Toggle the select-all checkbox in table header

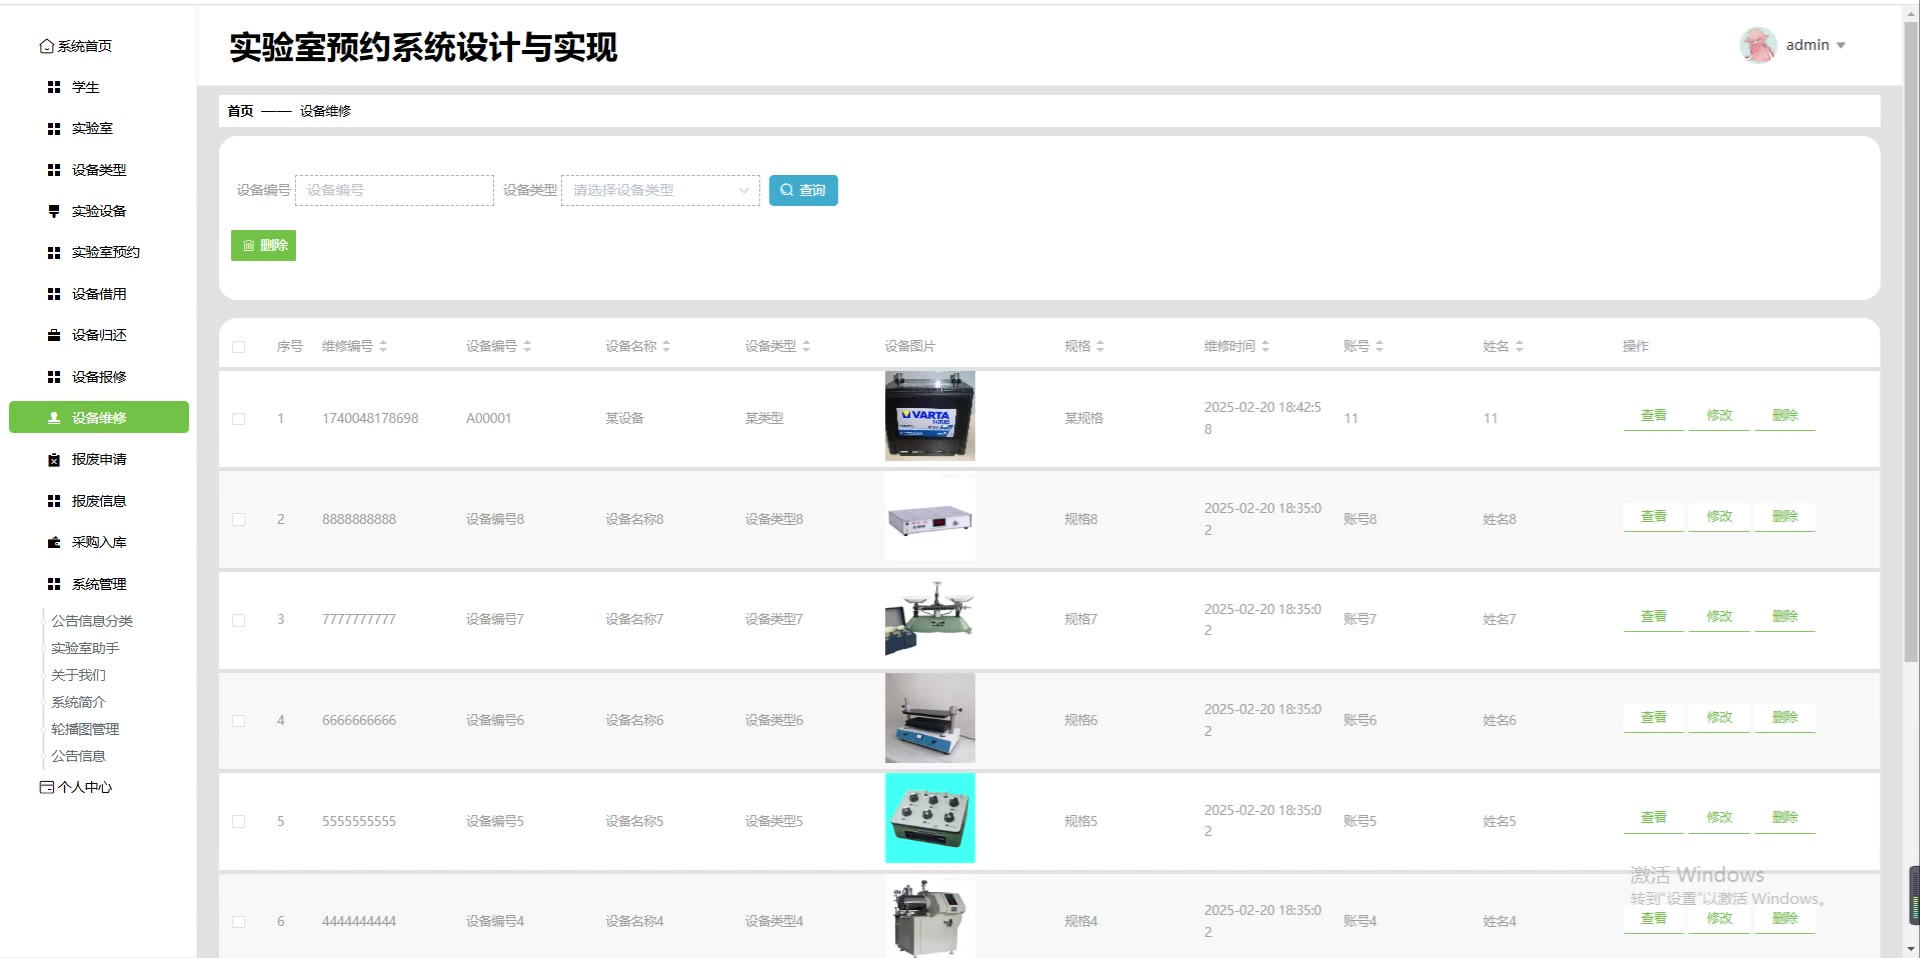(238, 347)
